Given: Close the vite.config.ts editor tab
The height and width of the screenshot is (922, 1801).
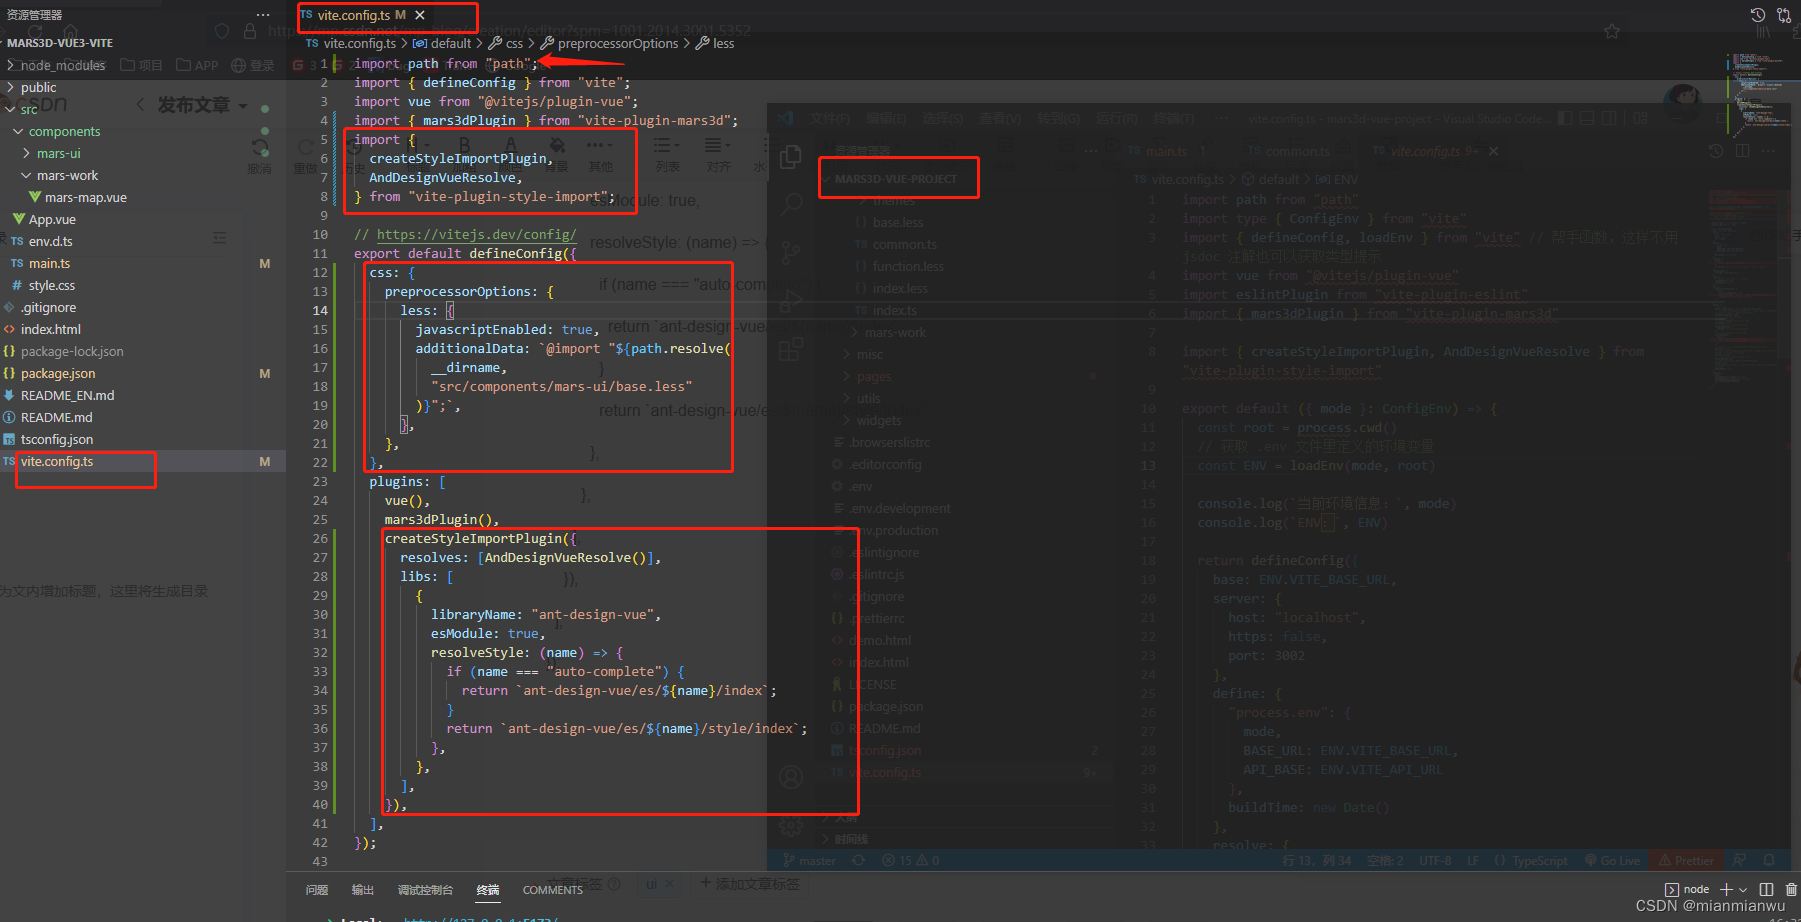Looking at the screenshot, I should [420, 15].
